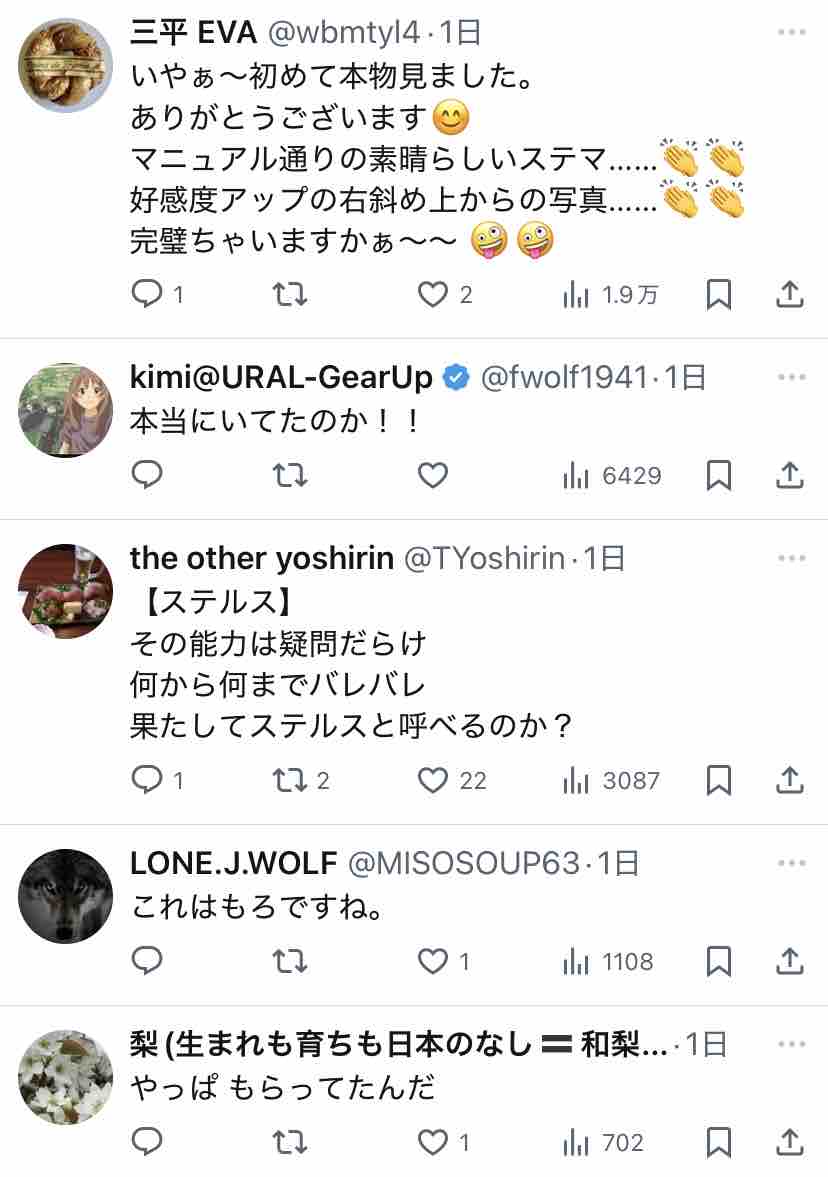The width and height of the screenshot is (828, 1177).
Task: Open the other yoshirin profile name
Action: pos(262,559)
